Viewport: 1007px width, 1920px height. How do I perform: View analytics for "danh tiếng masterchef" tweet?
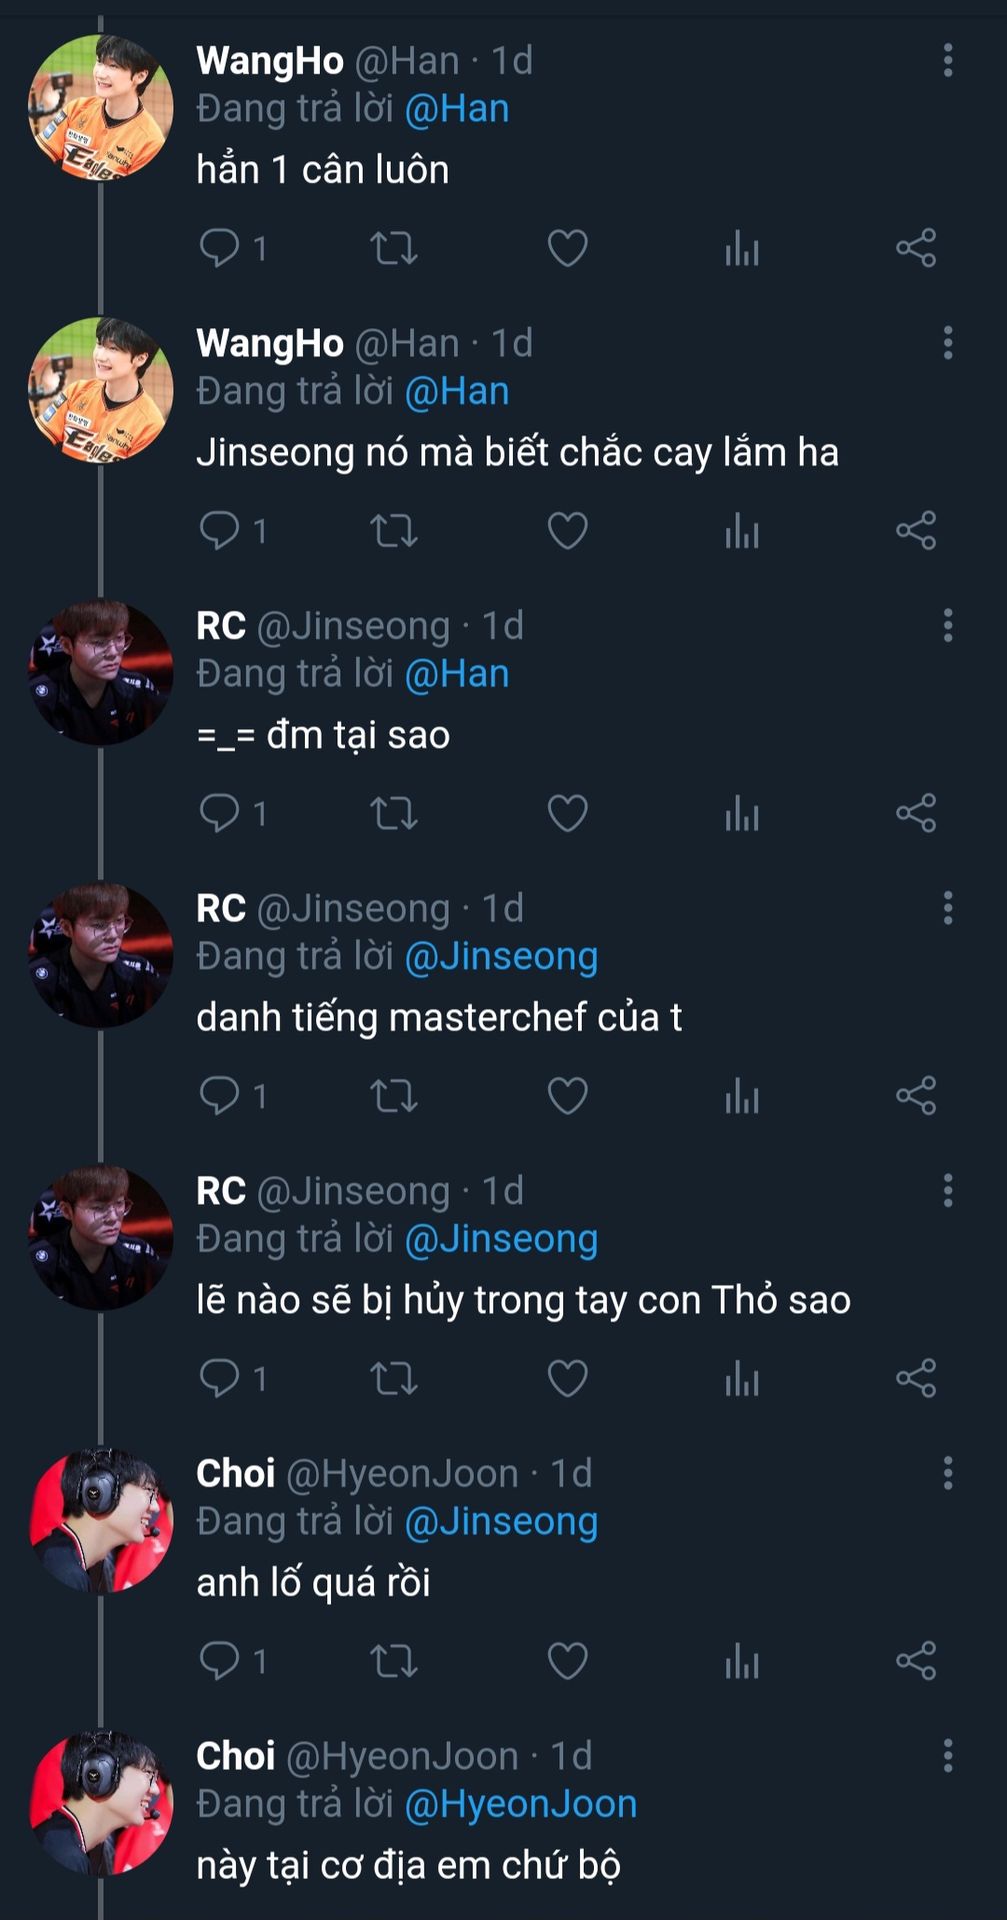pos(742,1096)
